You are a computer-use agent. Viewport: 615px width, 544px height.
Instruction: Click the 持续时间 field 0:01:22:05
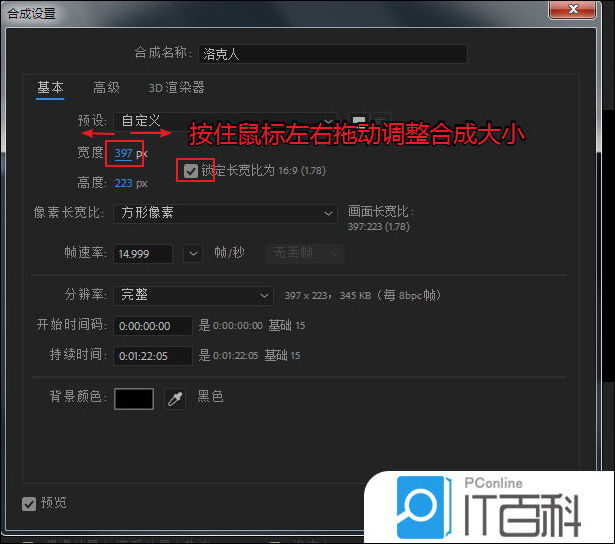click(153, 356)
